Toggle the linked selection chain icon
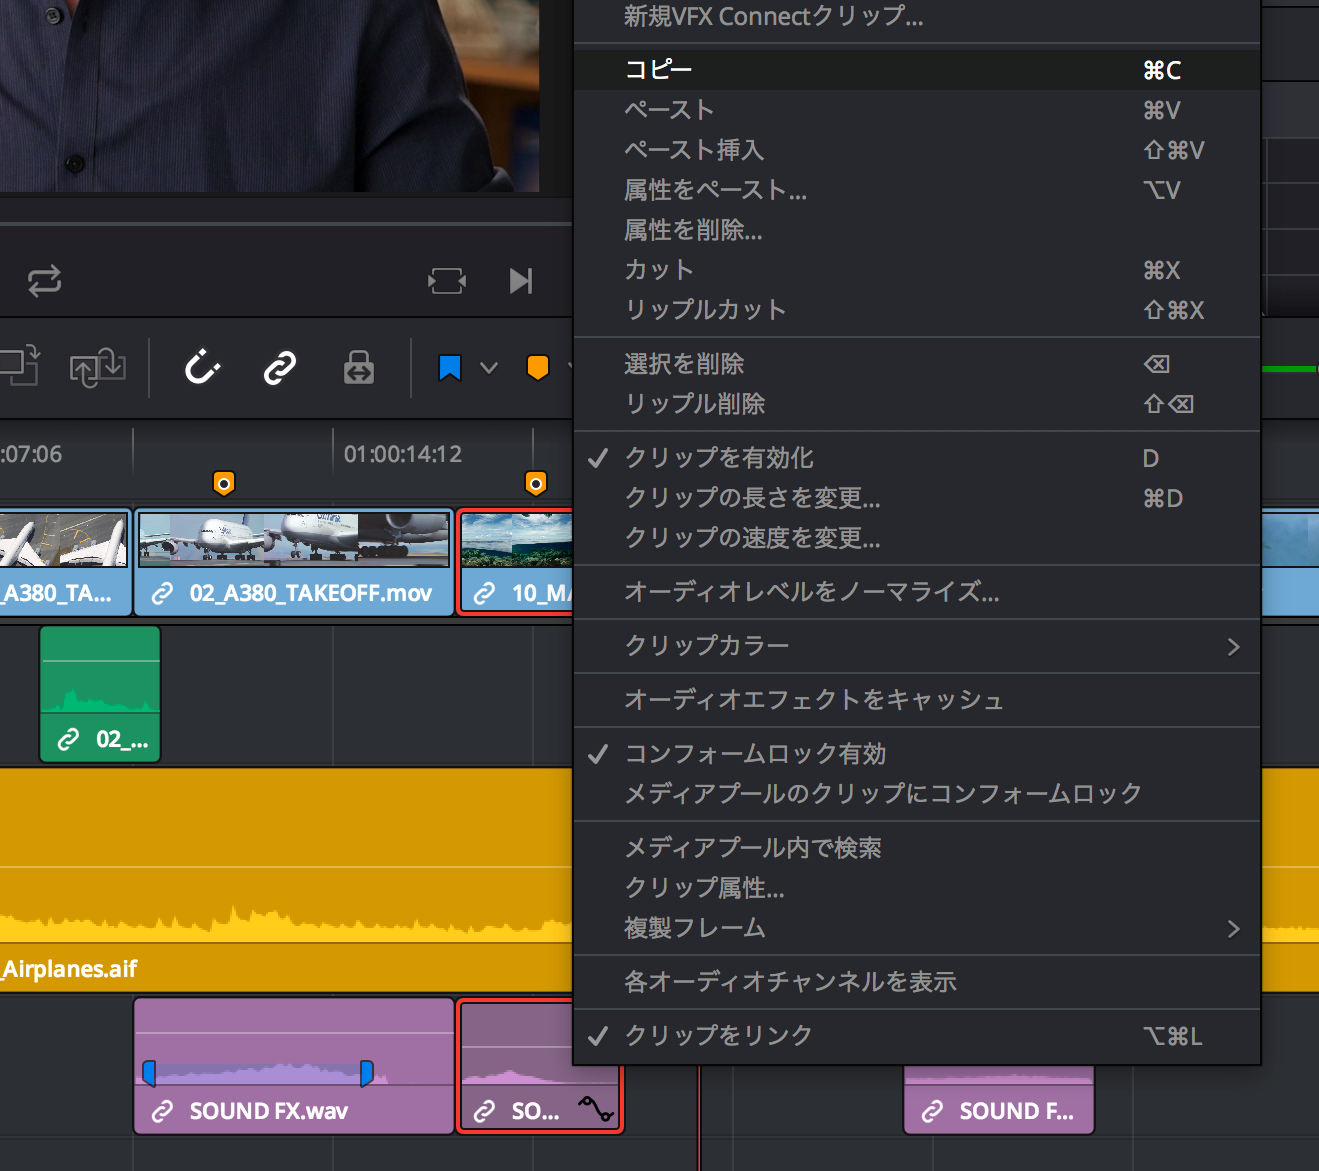This screenshot has height=1171, width=1319. click(x=280, y=368)
